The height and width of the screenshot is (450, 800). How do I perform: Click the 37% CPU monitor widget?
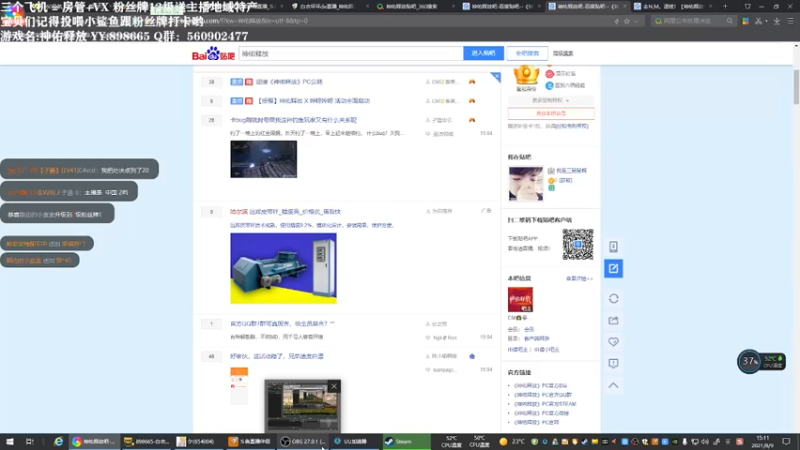[x=761, y=361]
